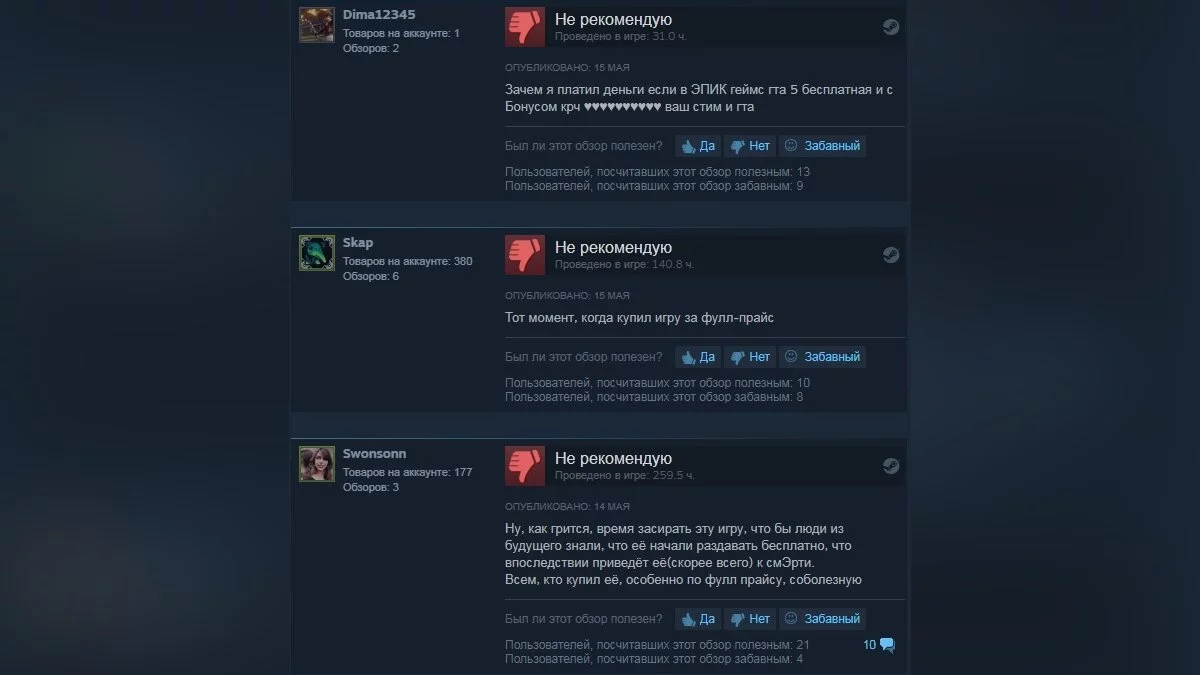Screen dimensions: 1200x675
Task: Mark Skap's review as Забавный
Action: (x=822, y=357)
